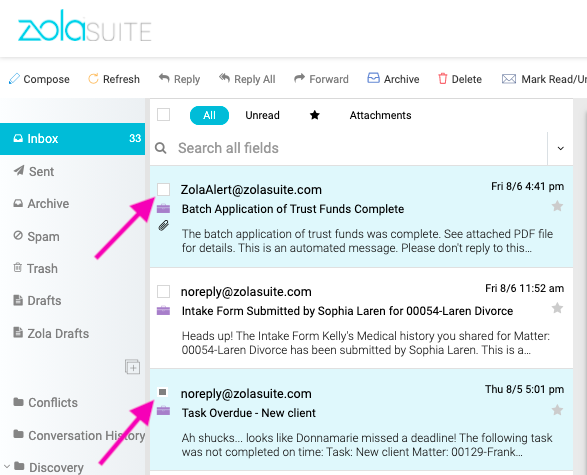This screenshot has height=475, width=587.
Task: Click the paperclip attachment icon on ZolaAlert email
Action: click(x=163, y=225)
